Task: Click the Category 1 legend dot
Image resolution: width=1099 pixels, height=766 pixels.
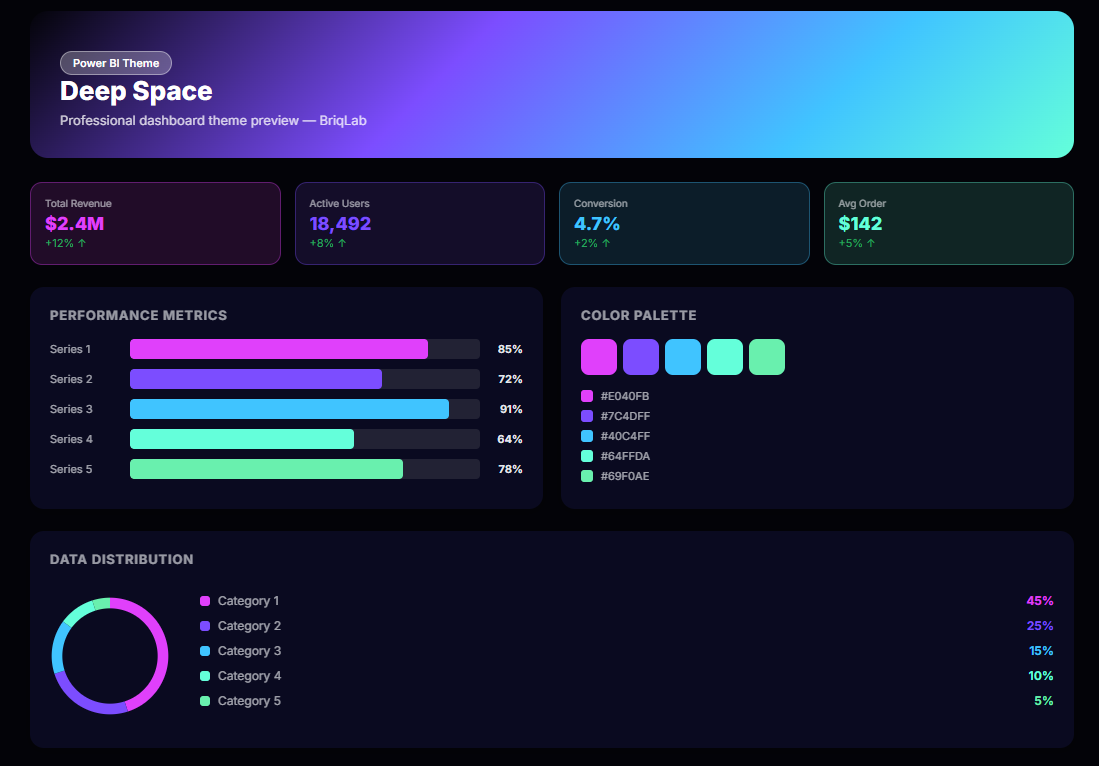Action: tap(205, 601)
